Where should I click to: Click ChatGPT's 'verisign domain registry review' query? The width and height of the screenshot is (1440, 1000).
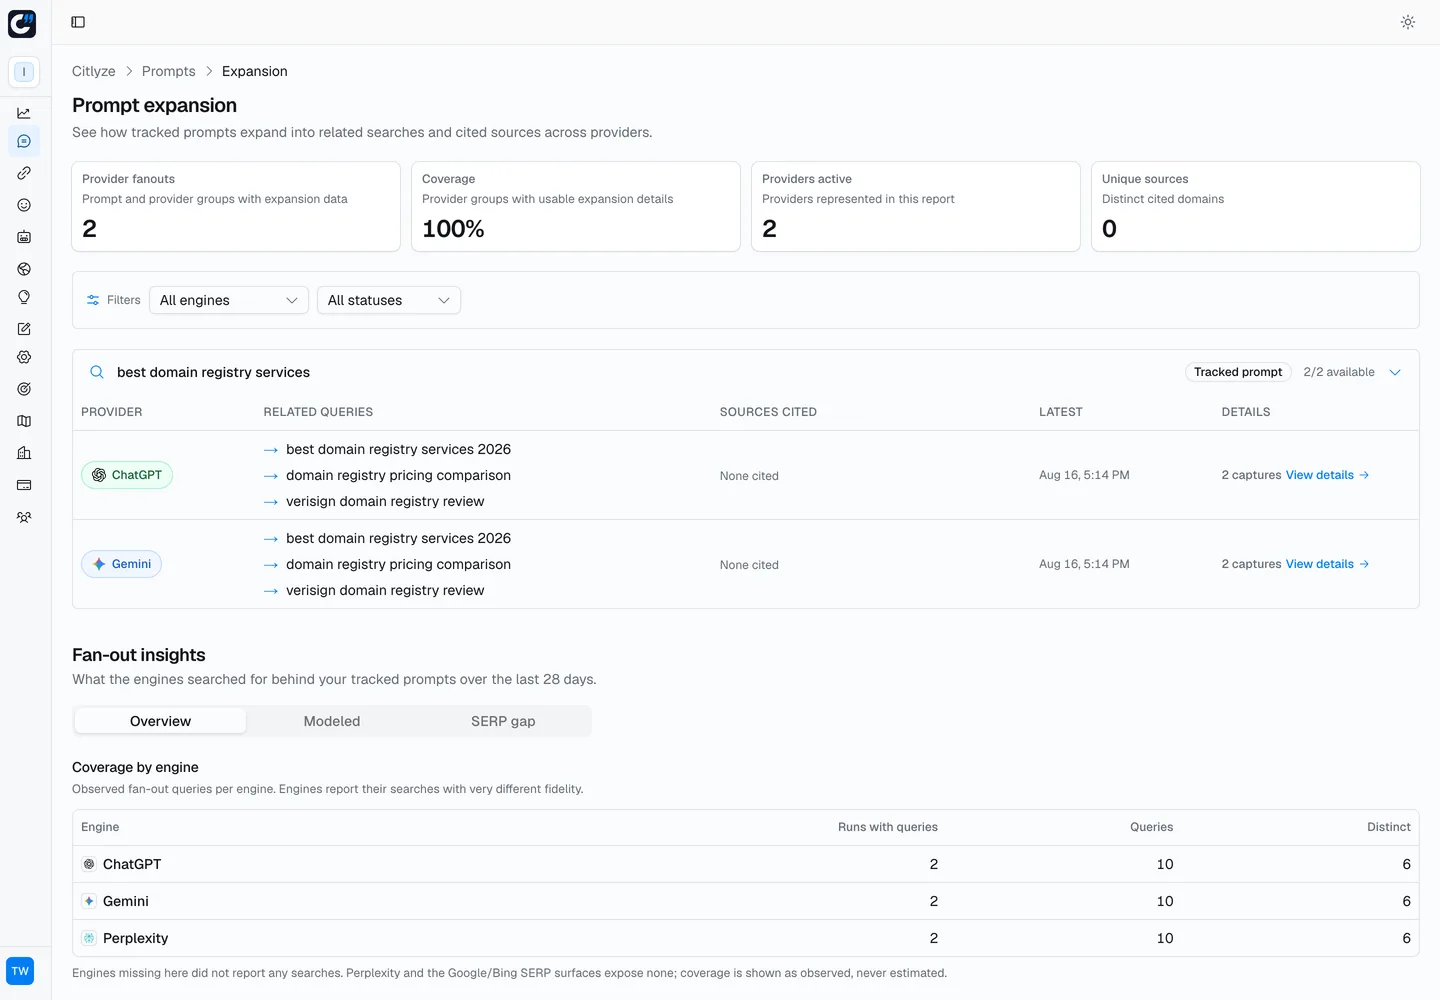(x=385, y=501)
